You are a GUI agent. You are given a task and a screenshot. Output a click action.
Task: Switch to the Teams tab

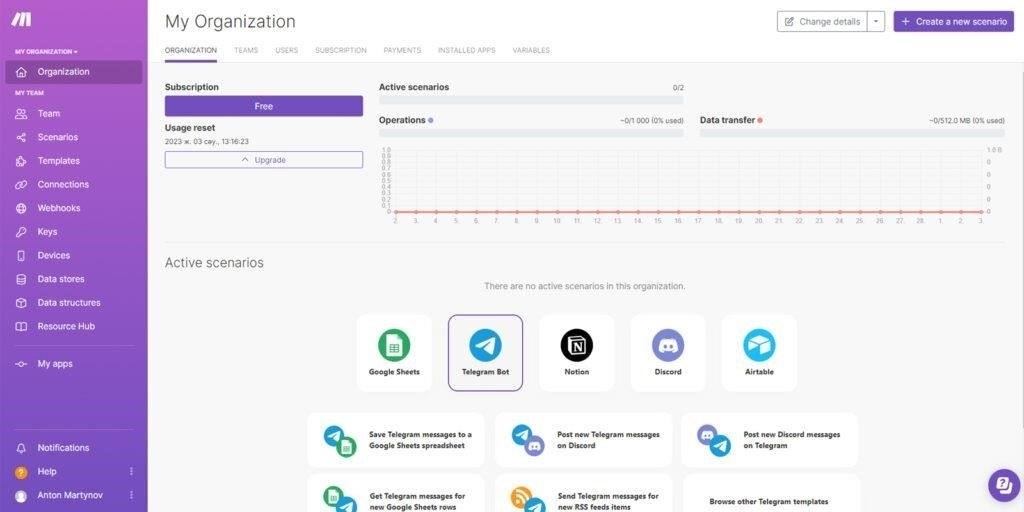pyautogui.click(x=246, y=50)
